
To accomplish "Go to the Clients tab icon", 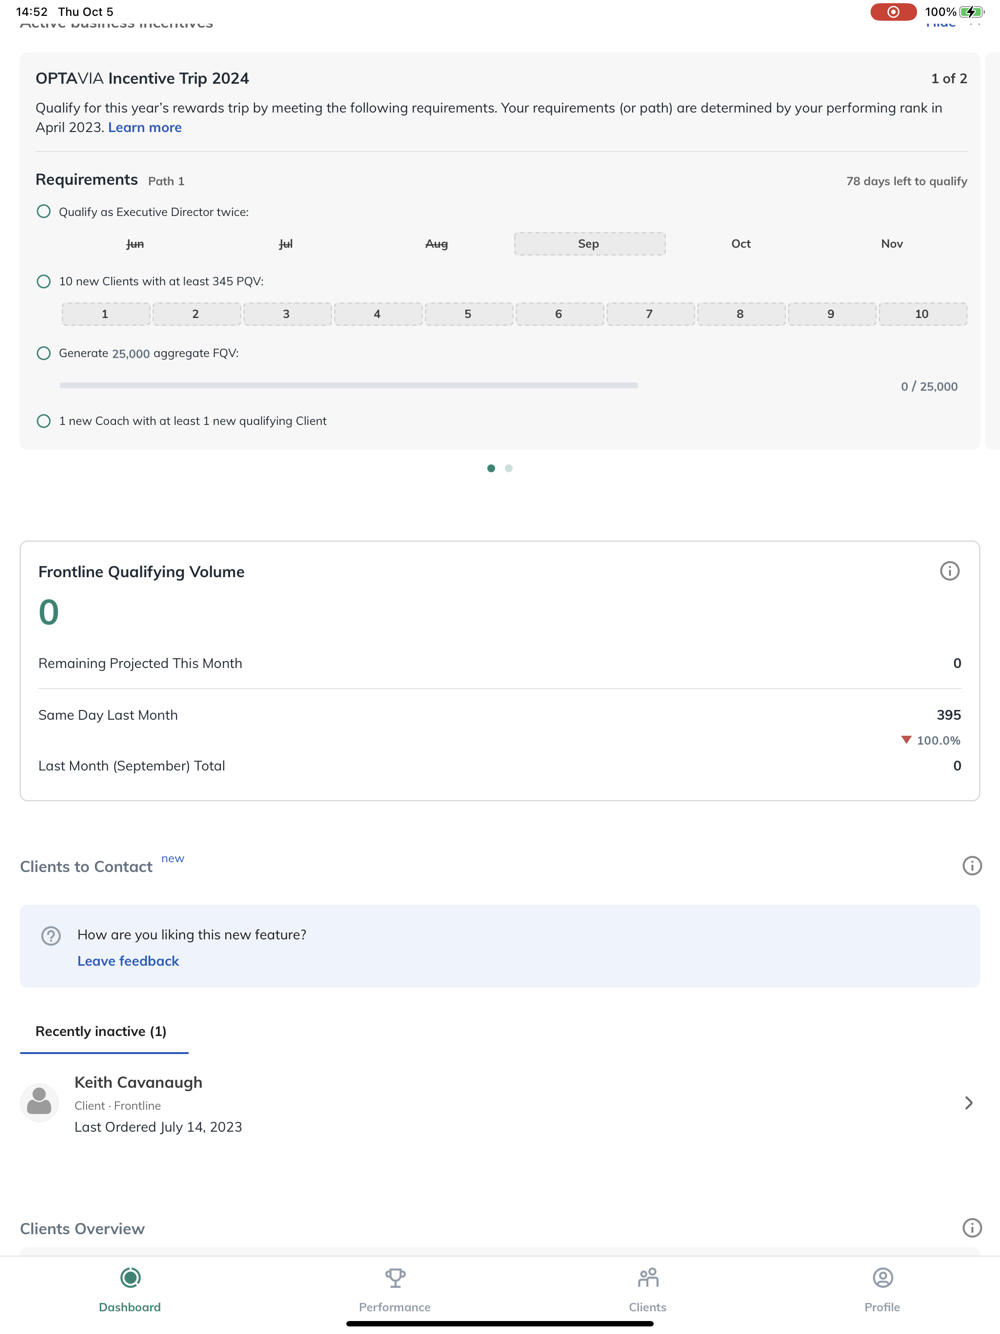I will [x=648, y=1278].
